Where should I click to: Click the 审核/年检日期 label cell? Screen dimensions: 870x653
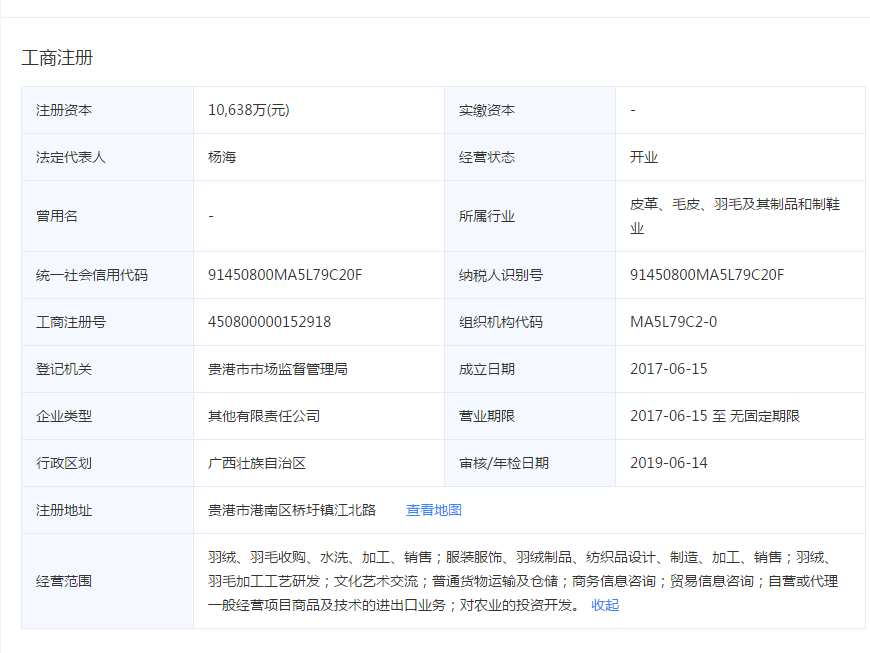pyautogui.click(x=530, y=463)
